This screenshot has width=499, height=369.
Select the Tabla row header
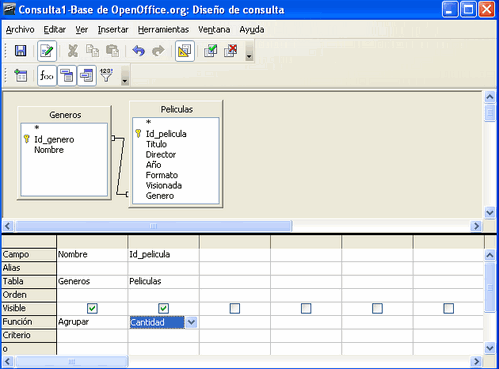tap(29, 282)
